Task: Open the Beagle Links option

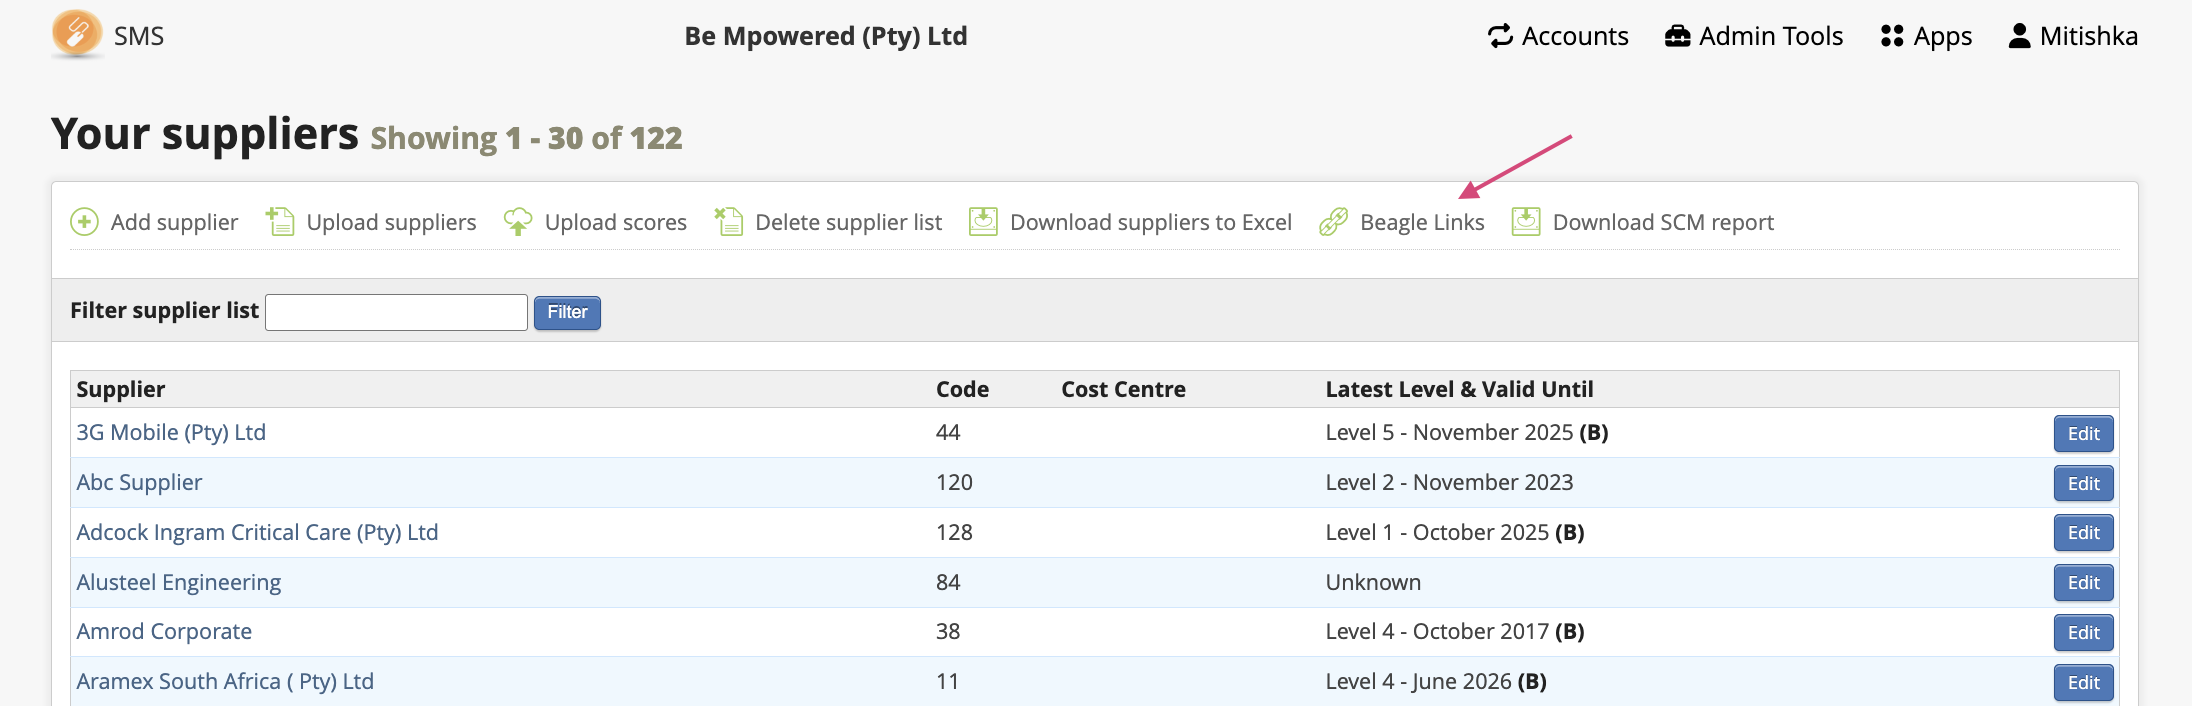Action: point(1422,222)
